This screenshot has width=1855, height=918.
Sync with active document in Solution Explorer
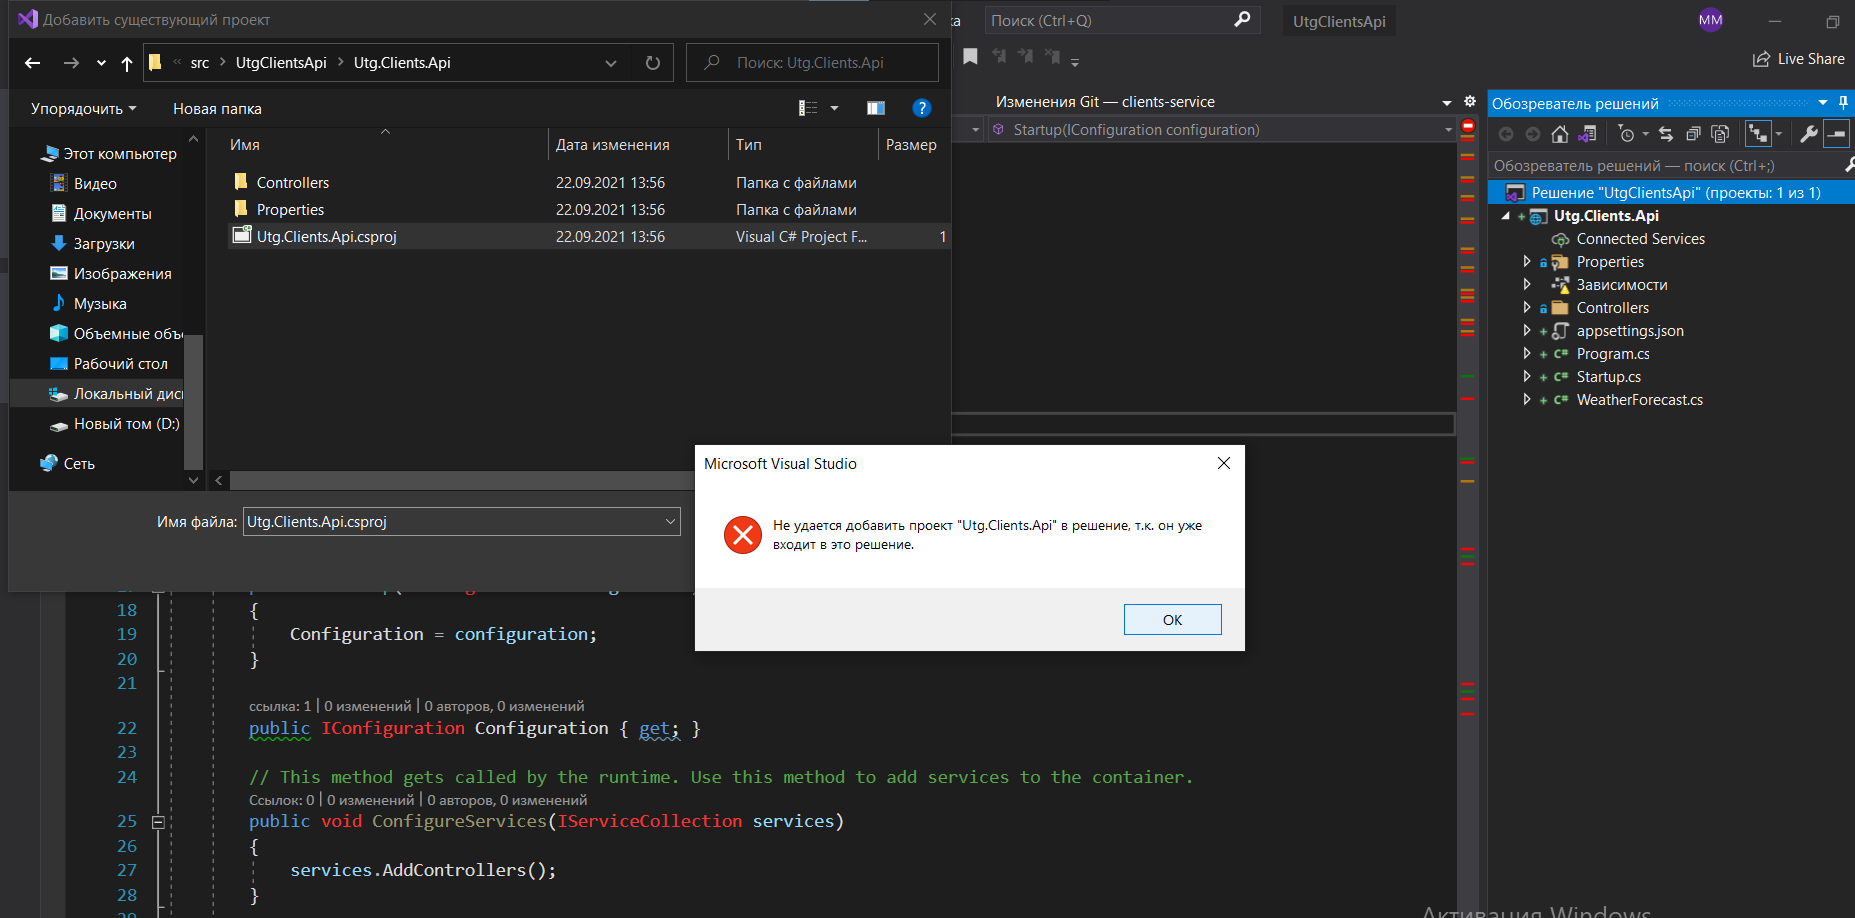(x=1666, y=134)
